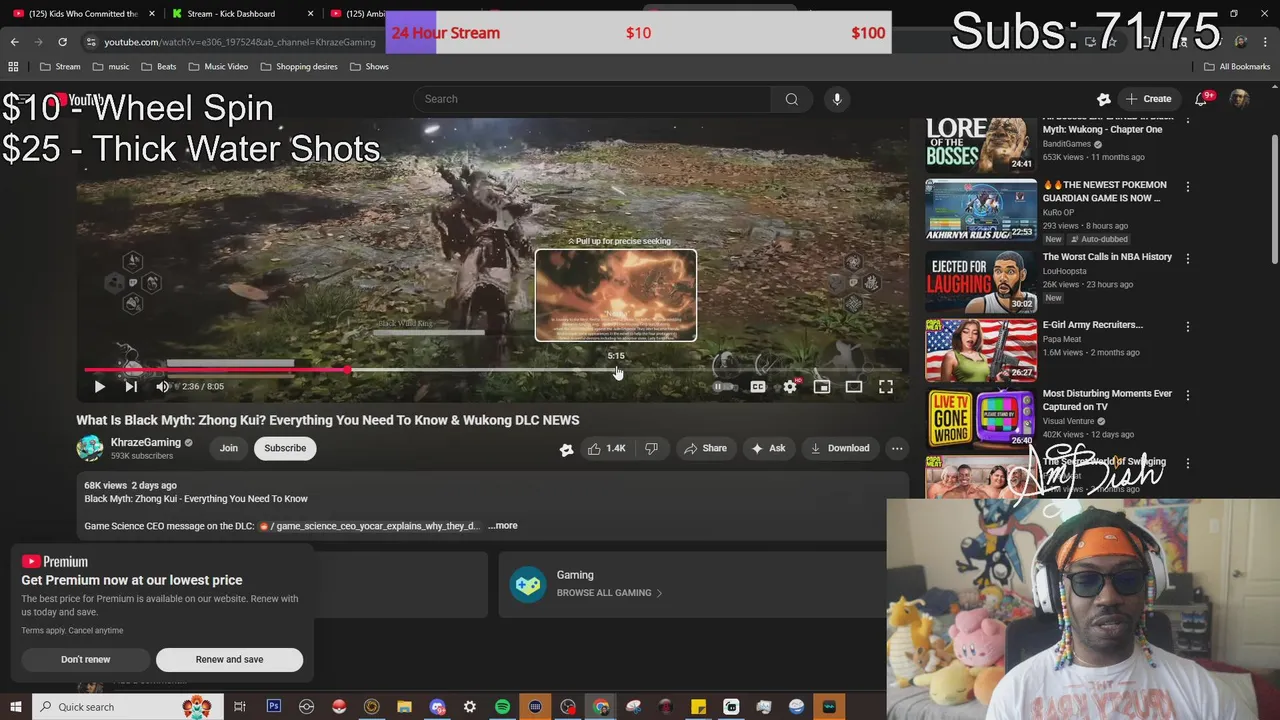1280x720 pixels.
Task: Click the extension icon left of Like
Action: pos(566,449)
